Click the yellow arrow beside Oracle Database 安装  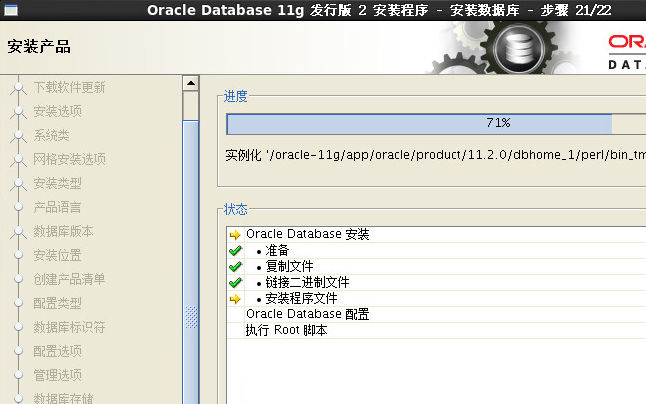pos(235,234)
